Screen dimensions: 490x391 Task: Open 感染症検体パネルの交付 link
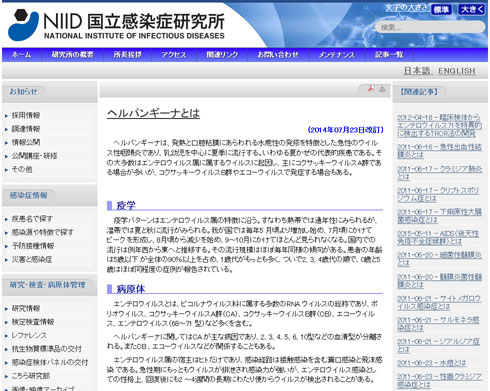point(50,362)
